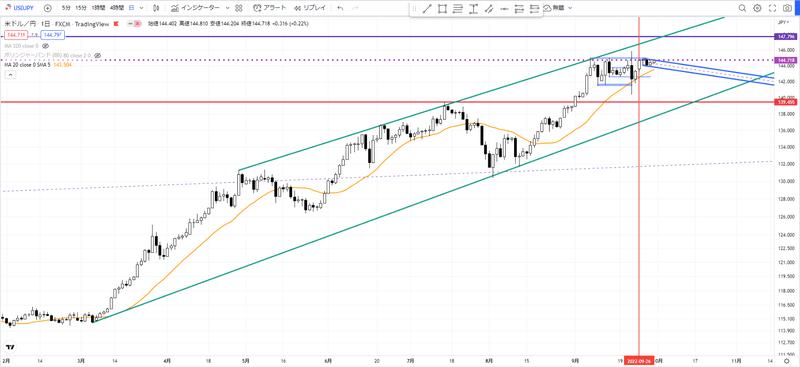Click the 118.000 price axis label
The width and height of the screenshot is (800, 367).
[786, 290]
